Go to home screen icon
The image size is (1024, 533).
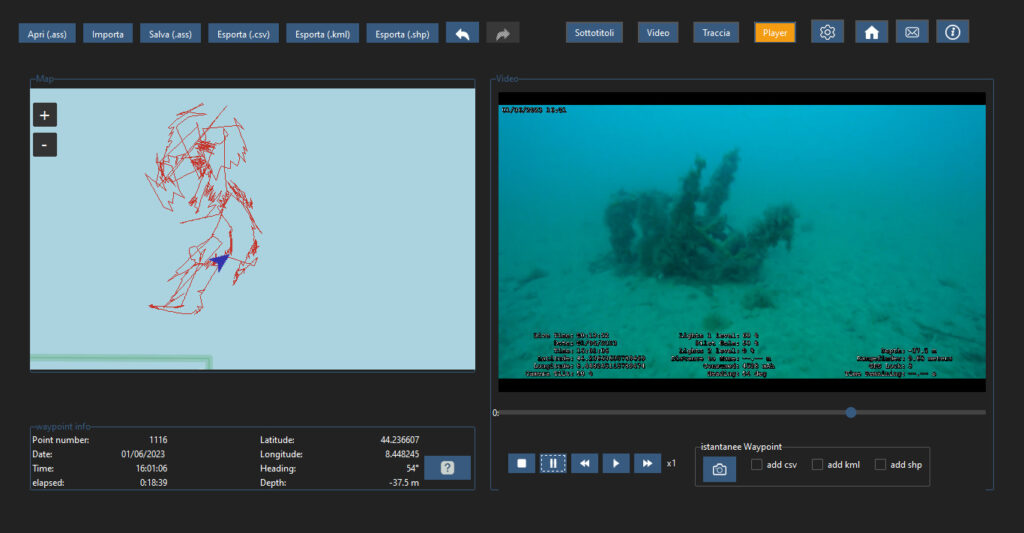pyautogui.click(x=871, y=32)
